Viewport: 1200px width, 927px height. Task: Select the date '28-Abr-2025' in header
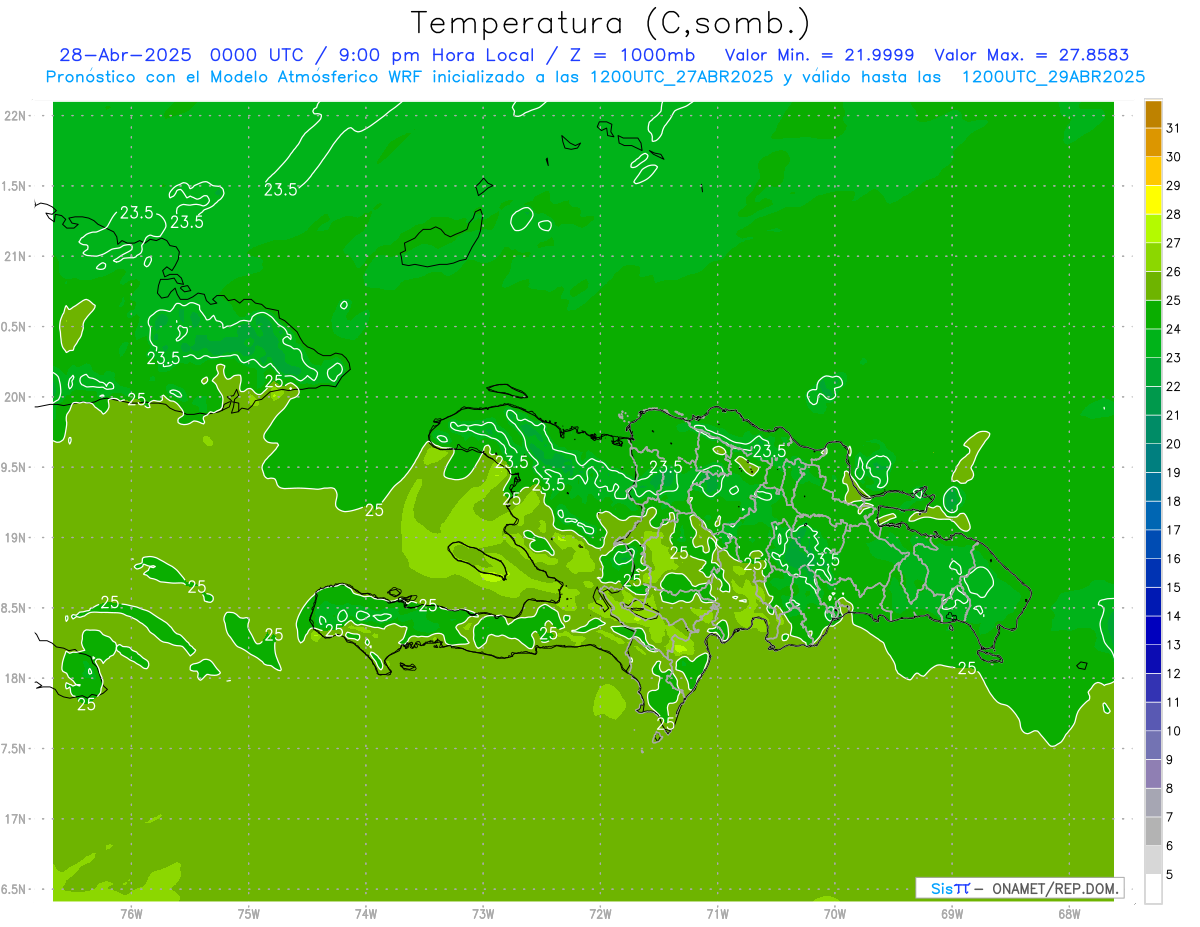(x=125, y=55)
